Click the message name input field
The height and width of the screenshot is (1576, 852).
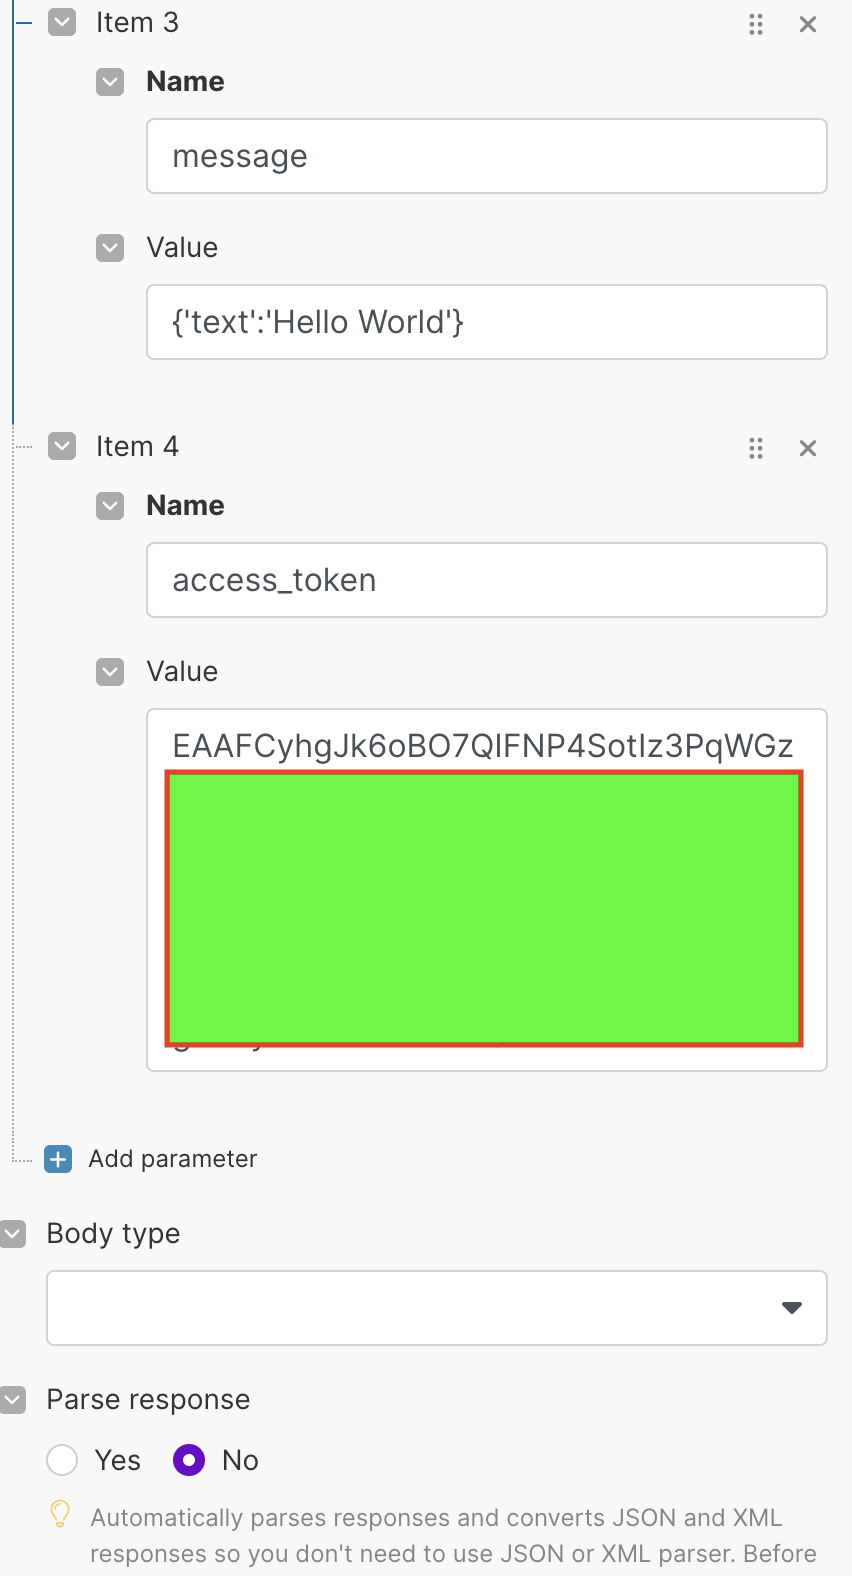coord(487,156)
